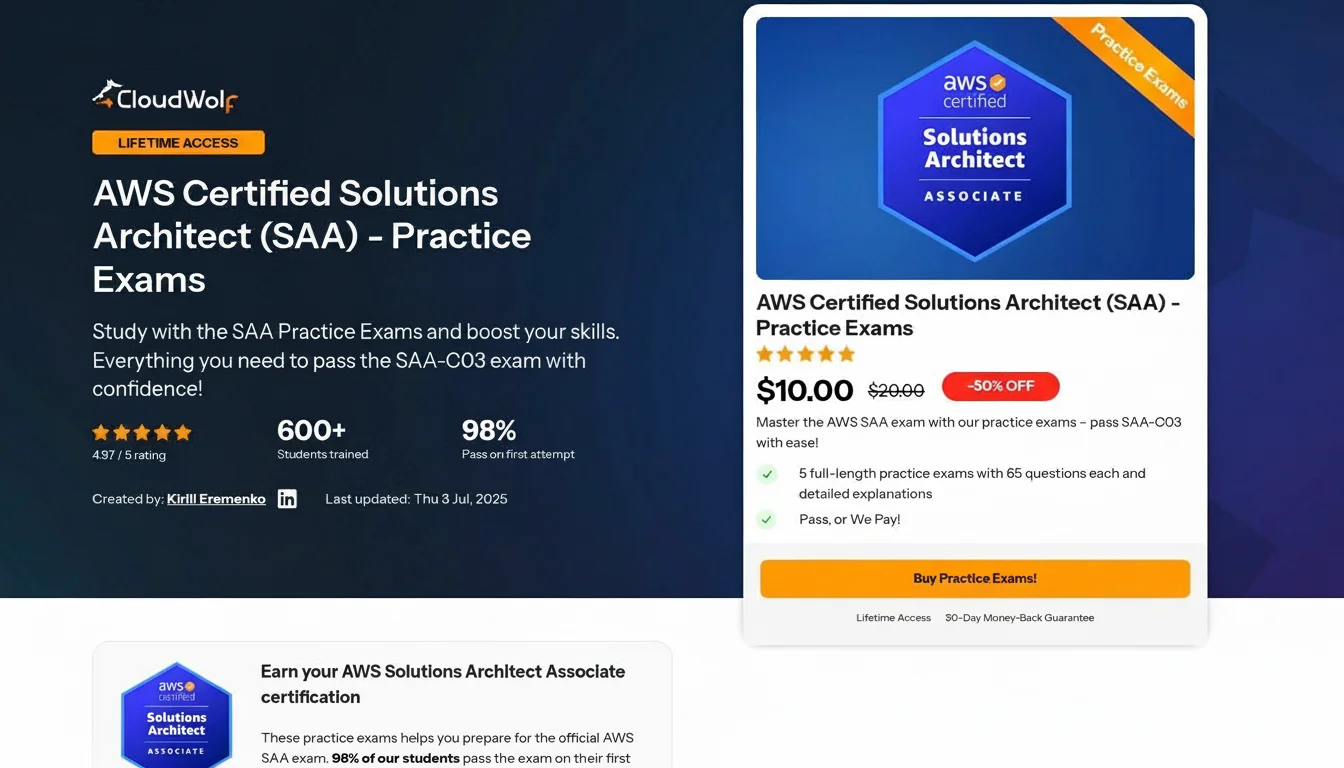The image size is (1344, 768).
Task: Click the $10.00 price
Action: click(805, 390)
